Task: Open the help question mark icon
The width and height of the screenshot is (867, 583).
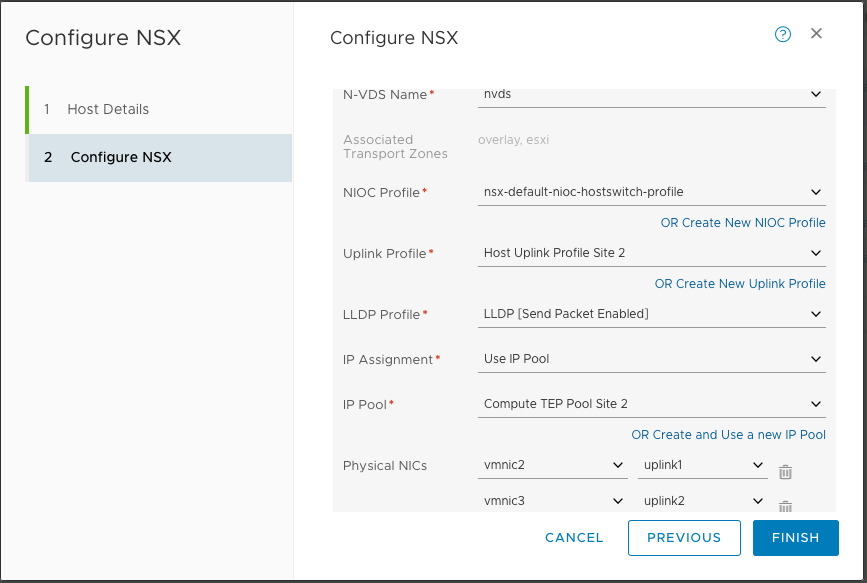Action: [x=783, y=34]
